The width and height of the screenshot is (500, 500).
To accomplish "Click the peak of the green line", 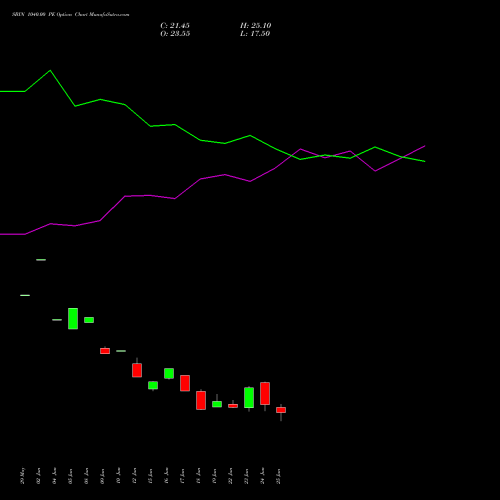I will coord(50,70).
